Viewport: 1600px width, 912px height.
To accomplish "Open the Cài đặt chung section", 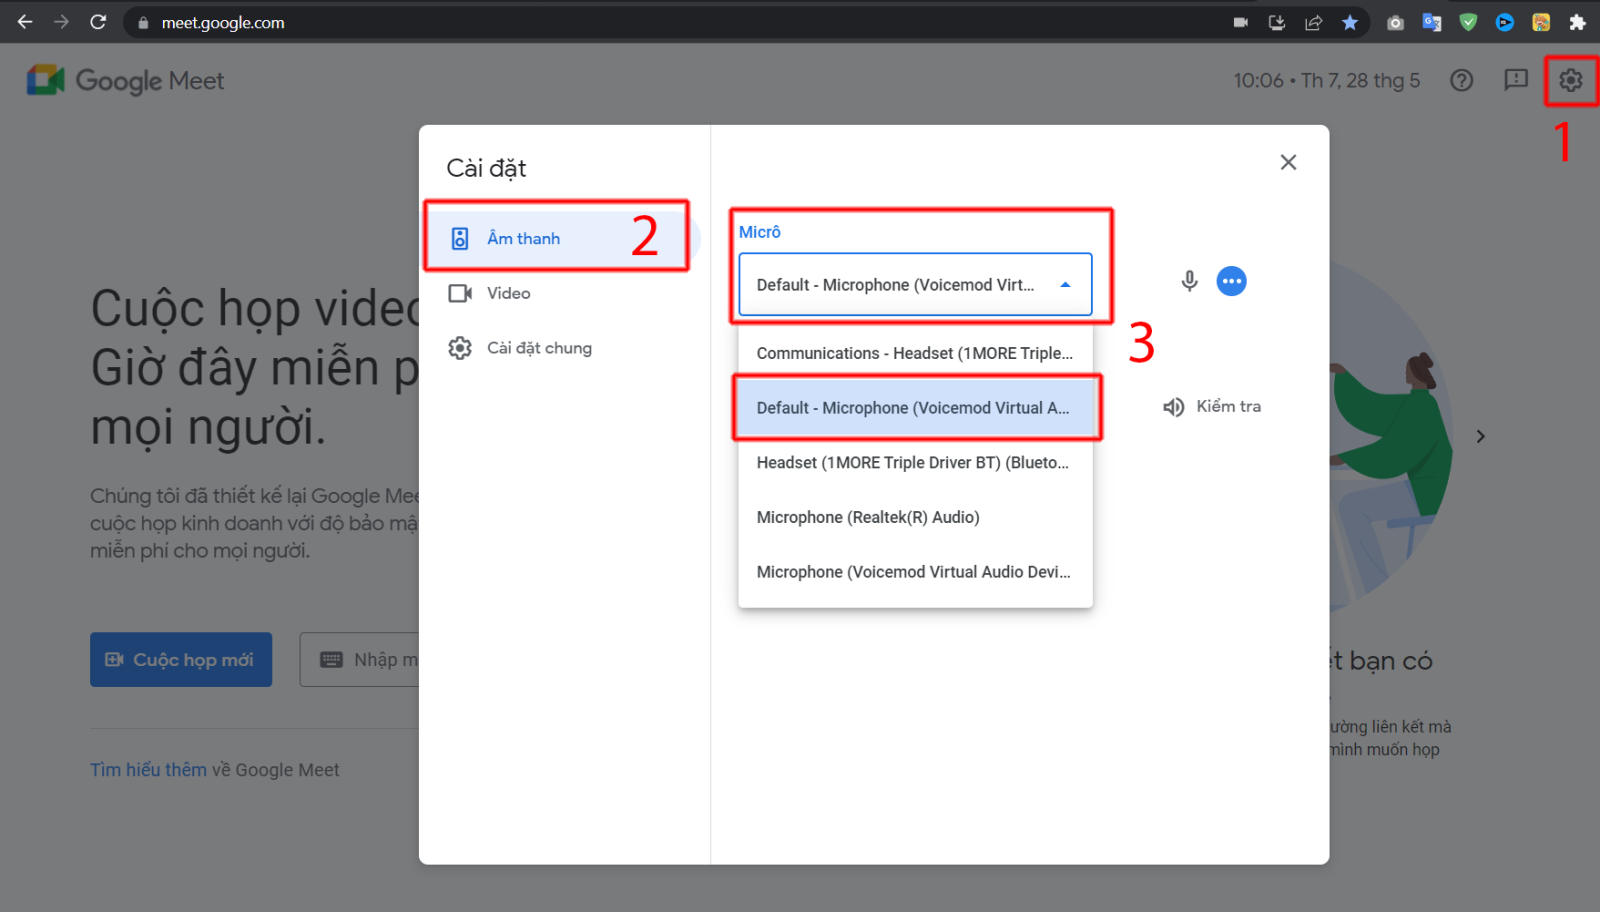I will pos(540,347).
